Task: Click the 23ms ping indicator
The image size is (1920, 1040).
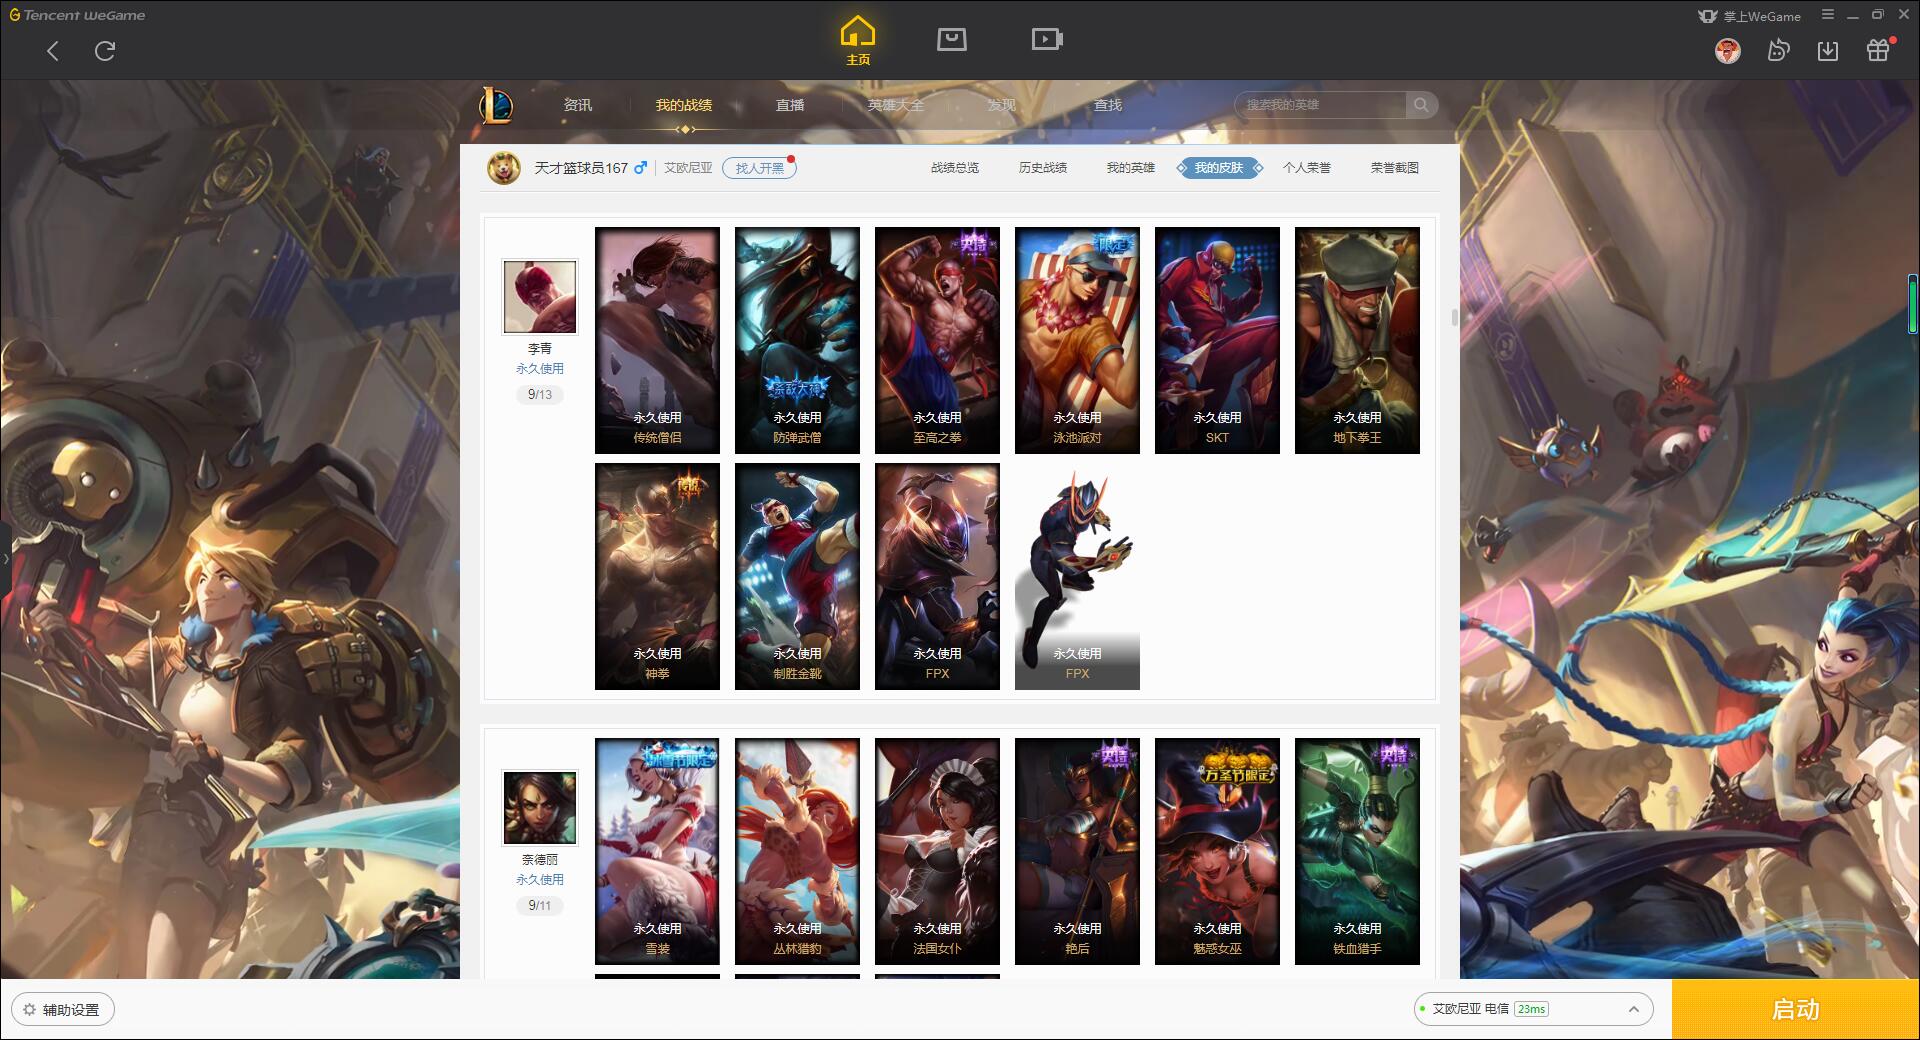Action: (x=1531, y=1009)
